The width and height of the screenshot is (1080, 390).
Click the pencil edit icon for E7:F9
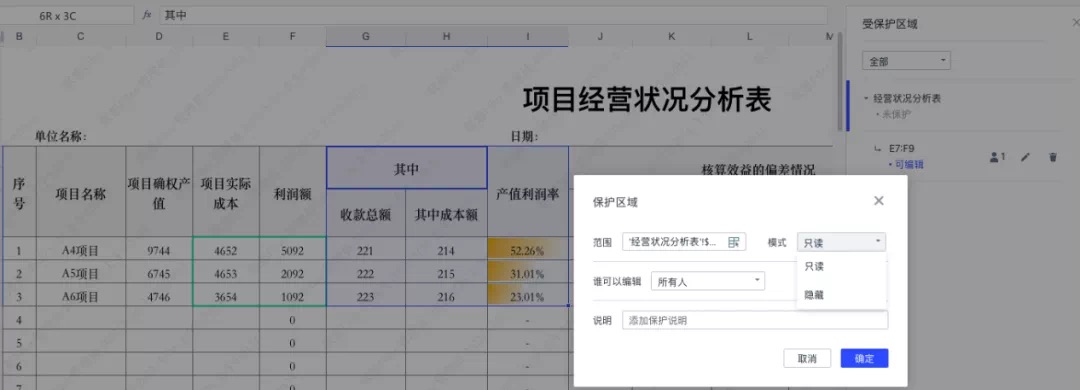1025,157
